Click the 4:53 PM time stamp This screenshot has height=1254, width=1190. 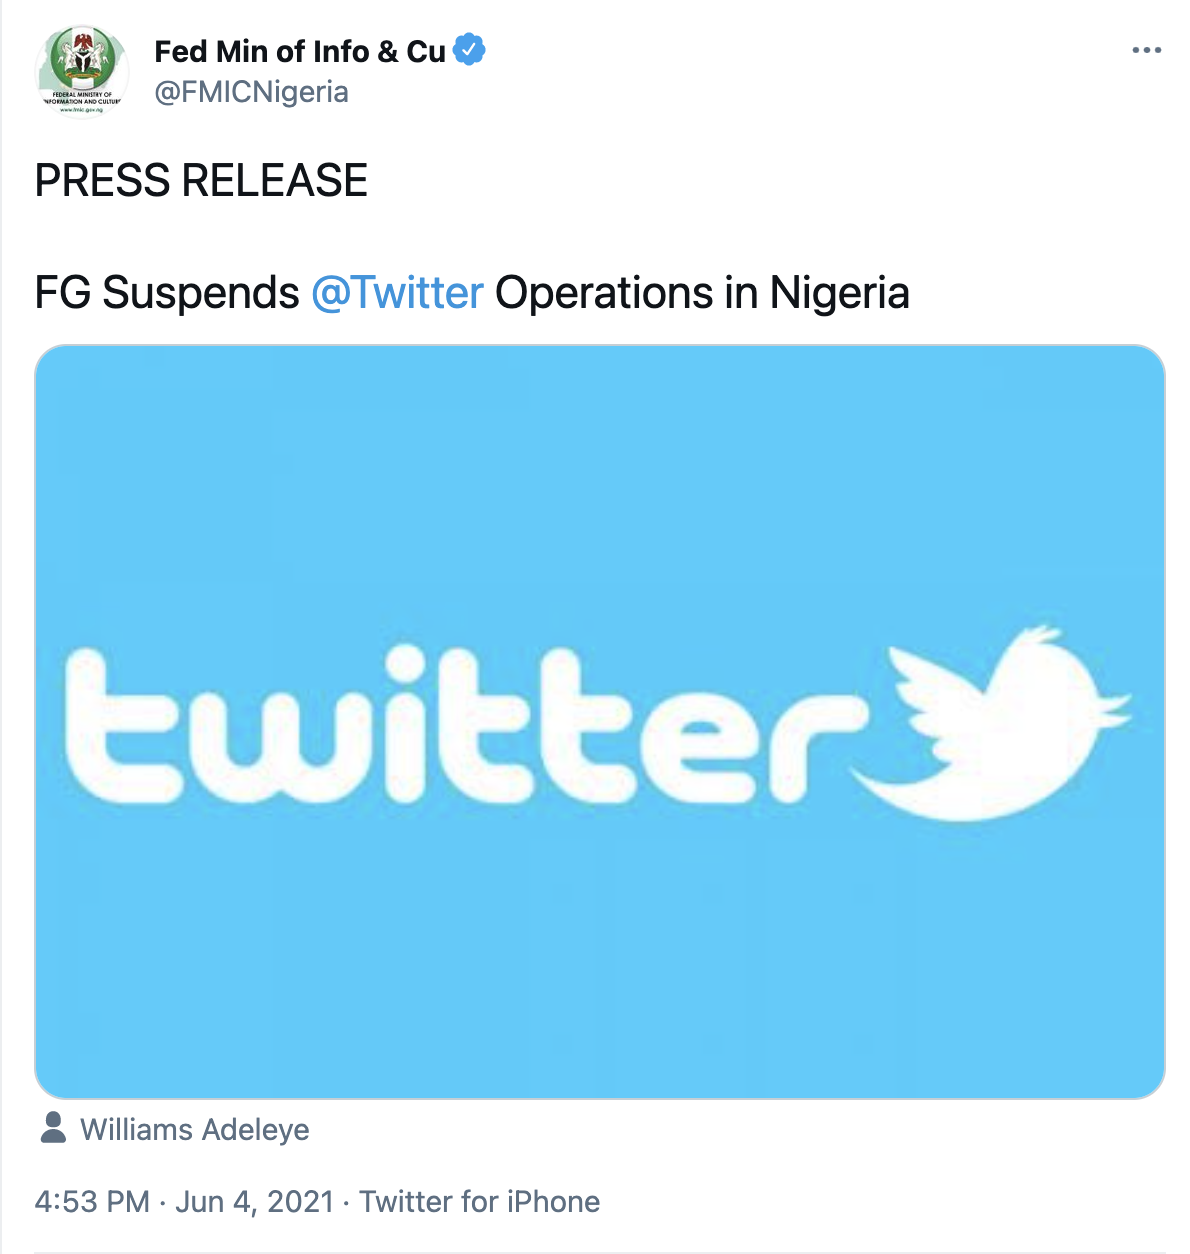click(91, 1200)
